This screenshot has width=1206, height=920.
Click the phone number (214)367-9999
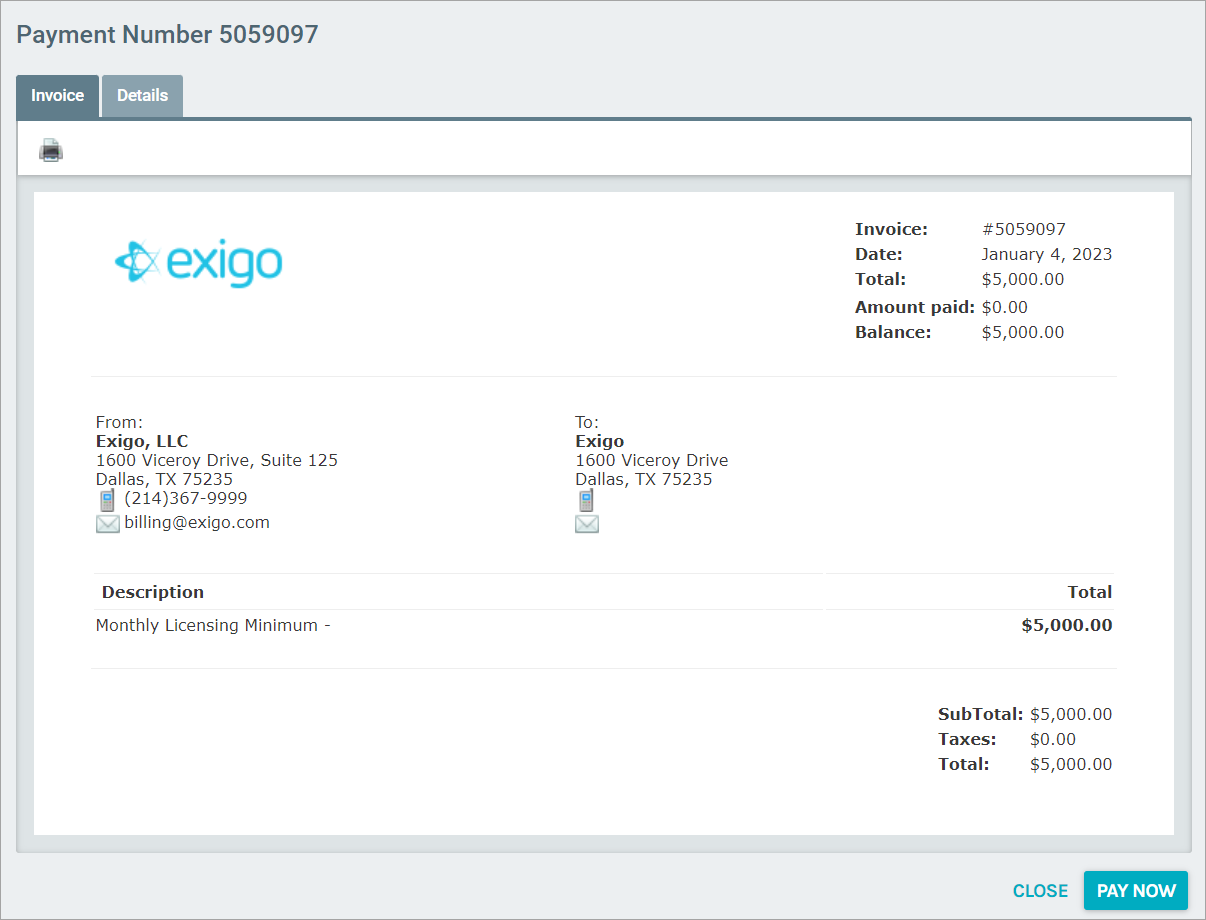pos(186,498)
